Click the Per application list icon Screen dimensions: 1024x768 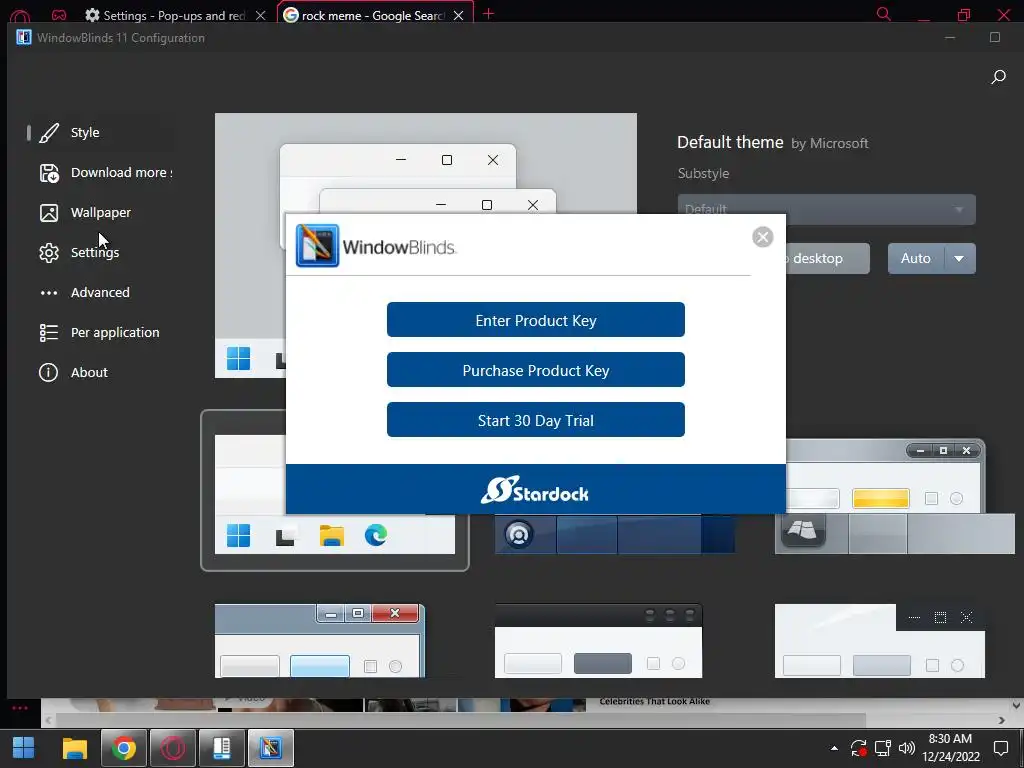49,332
